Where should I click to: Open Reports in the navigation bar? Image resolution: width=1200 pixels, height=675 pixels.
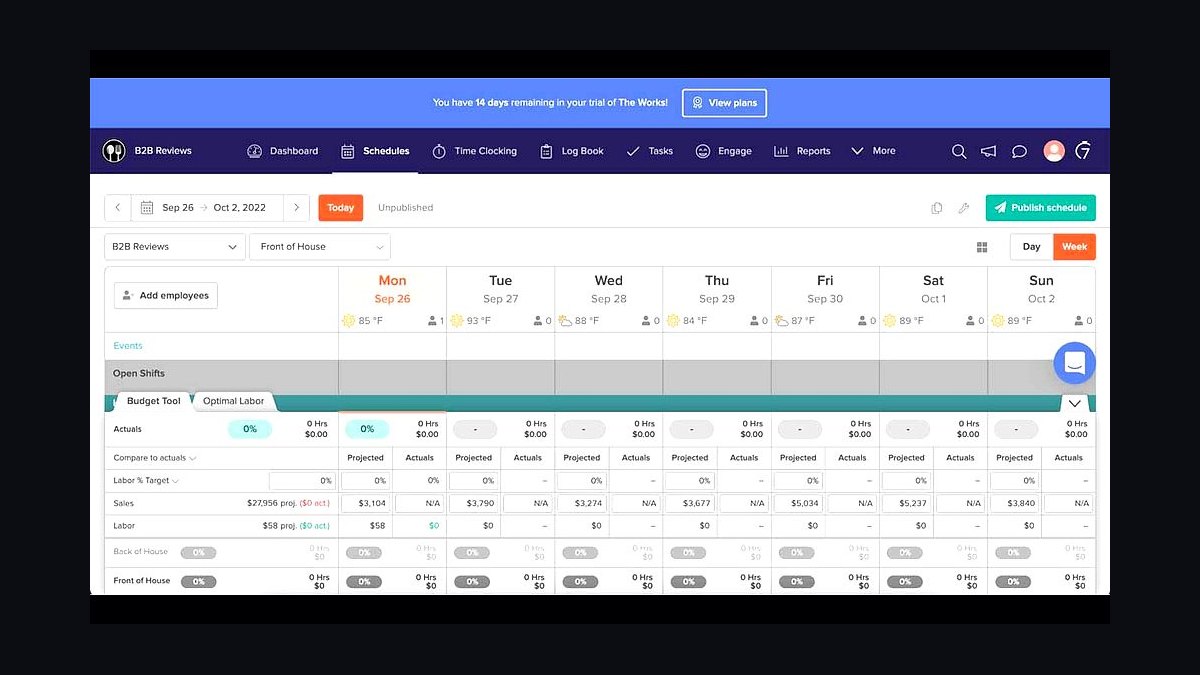point(802,151)
